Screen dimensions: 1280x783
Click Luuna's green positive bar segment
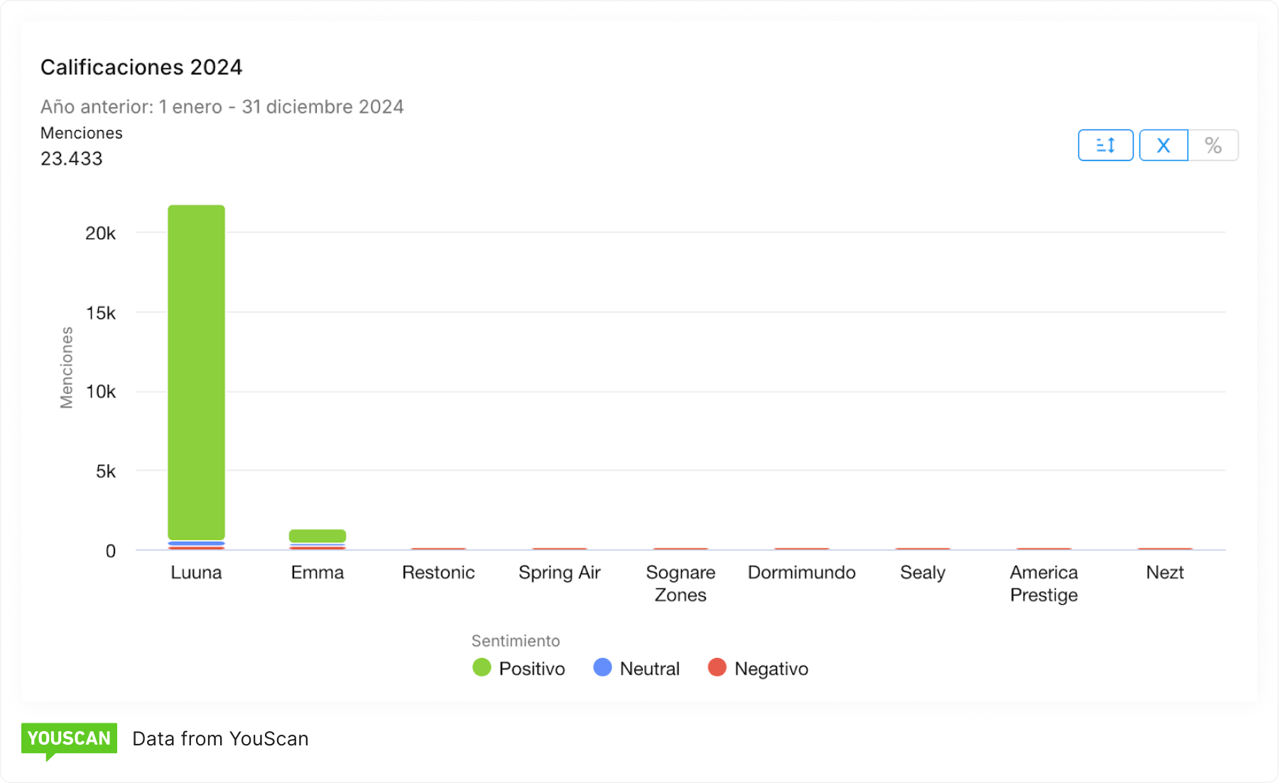point(196,370)
